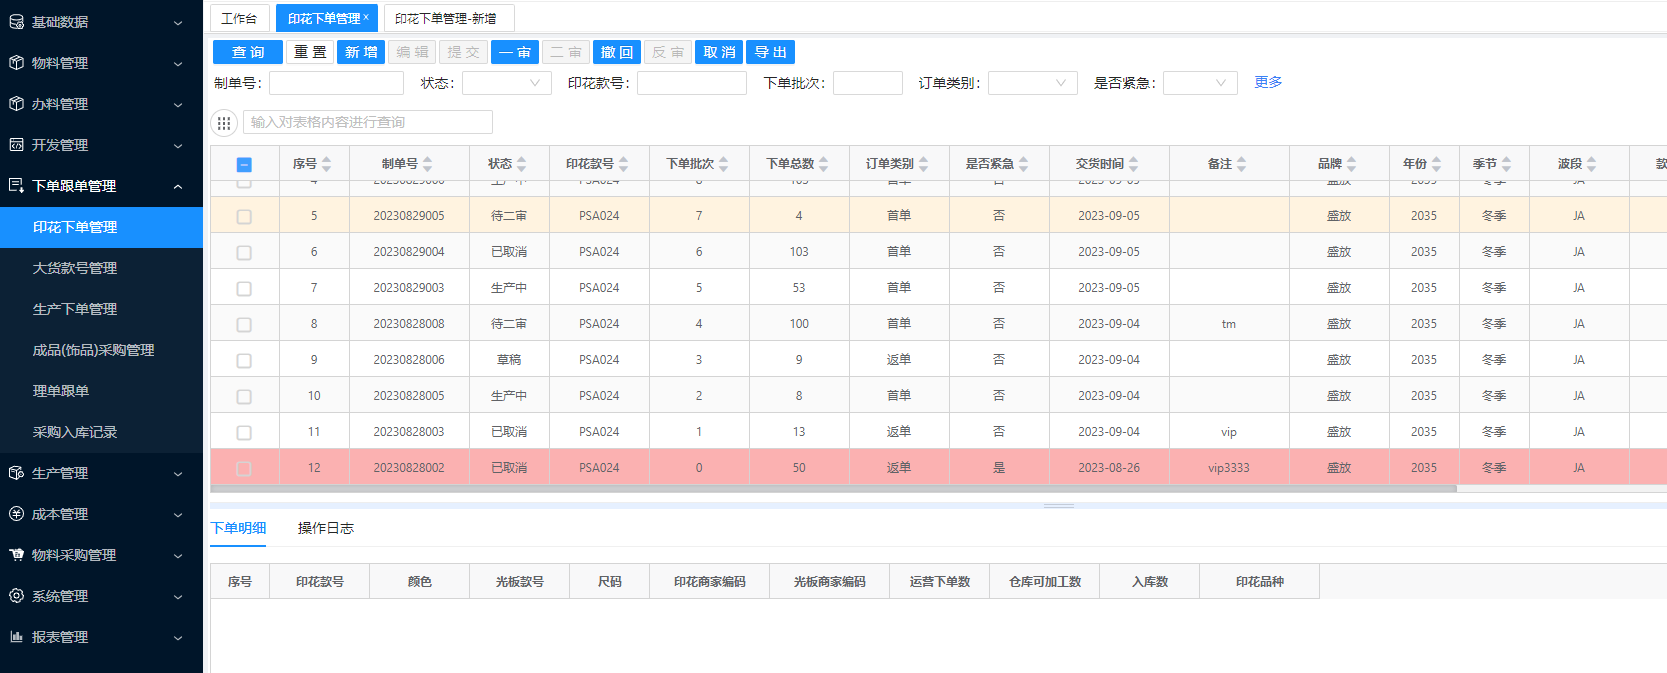Open the 印花下单管理-新增 tab
This screenshot has height=673, width=1667.
tap(446, 18)
